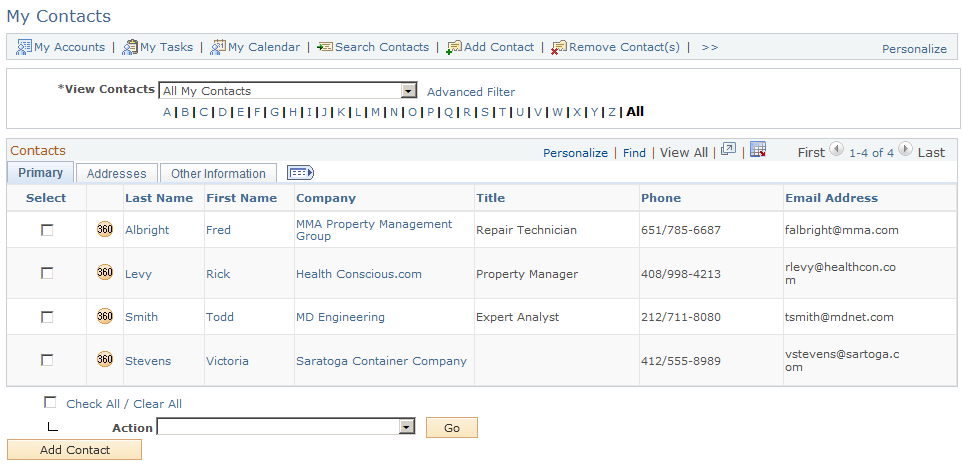Filter contacts by letter S
The width and height of the screenshot is (963, 466).
pos(485,112)
